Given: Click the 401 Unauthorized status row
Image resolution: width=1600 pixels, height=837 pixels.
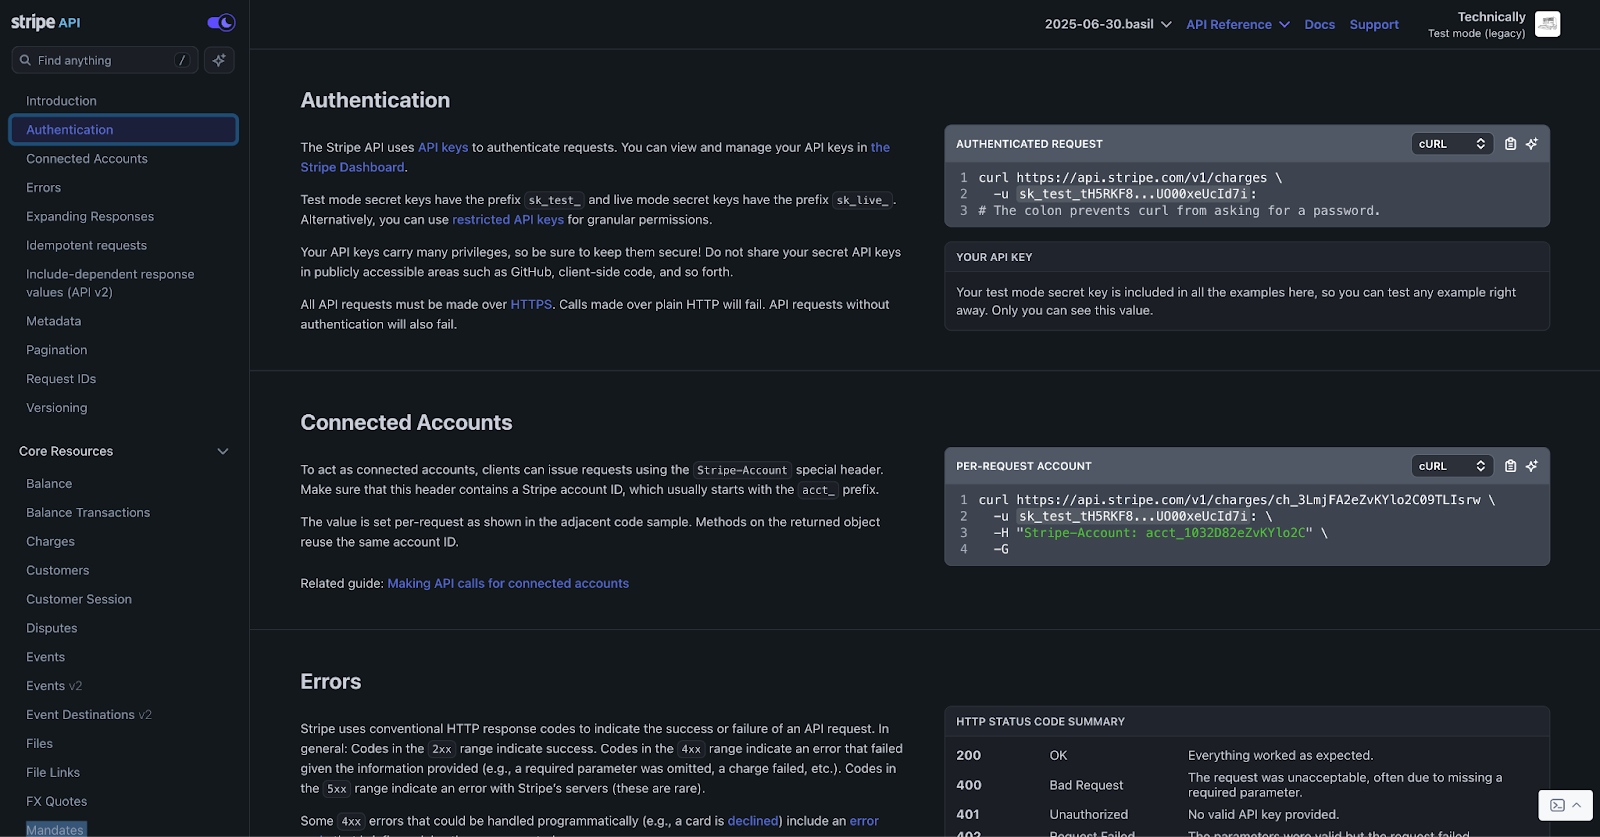Looking at the screenshot, I should [x=1247, y=814].
